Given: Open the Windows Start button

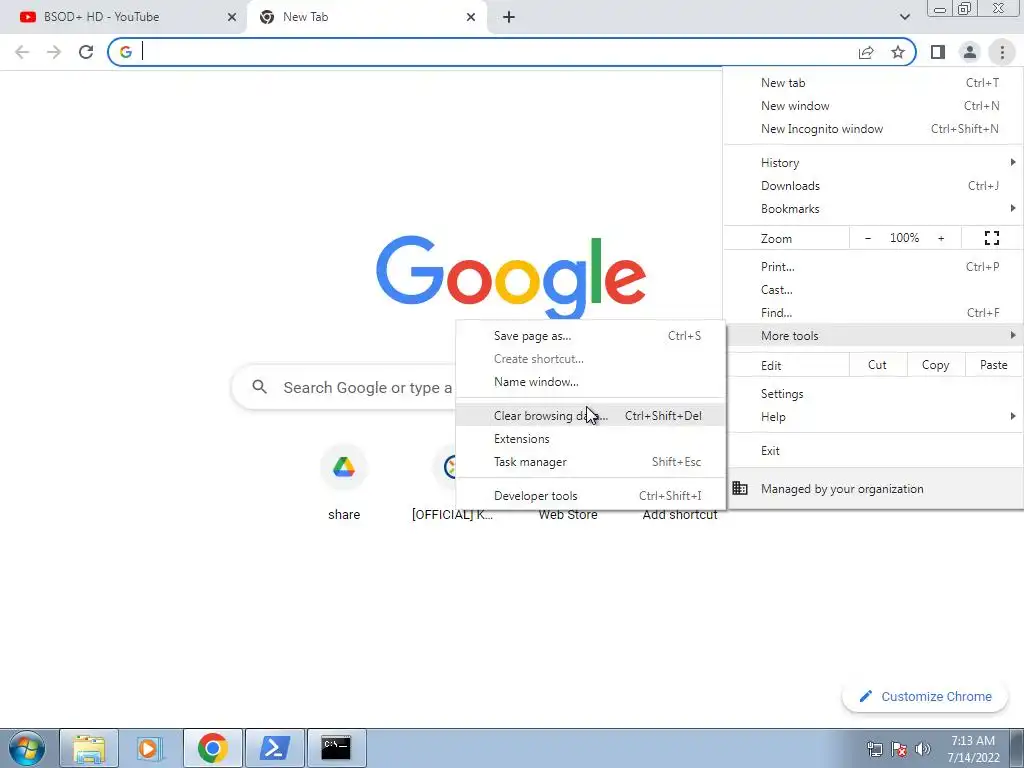Looking at the screenshot, I should [x=27, y=748].
